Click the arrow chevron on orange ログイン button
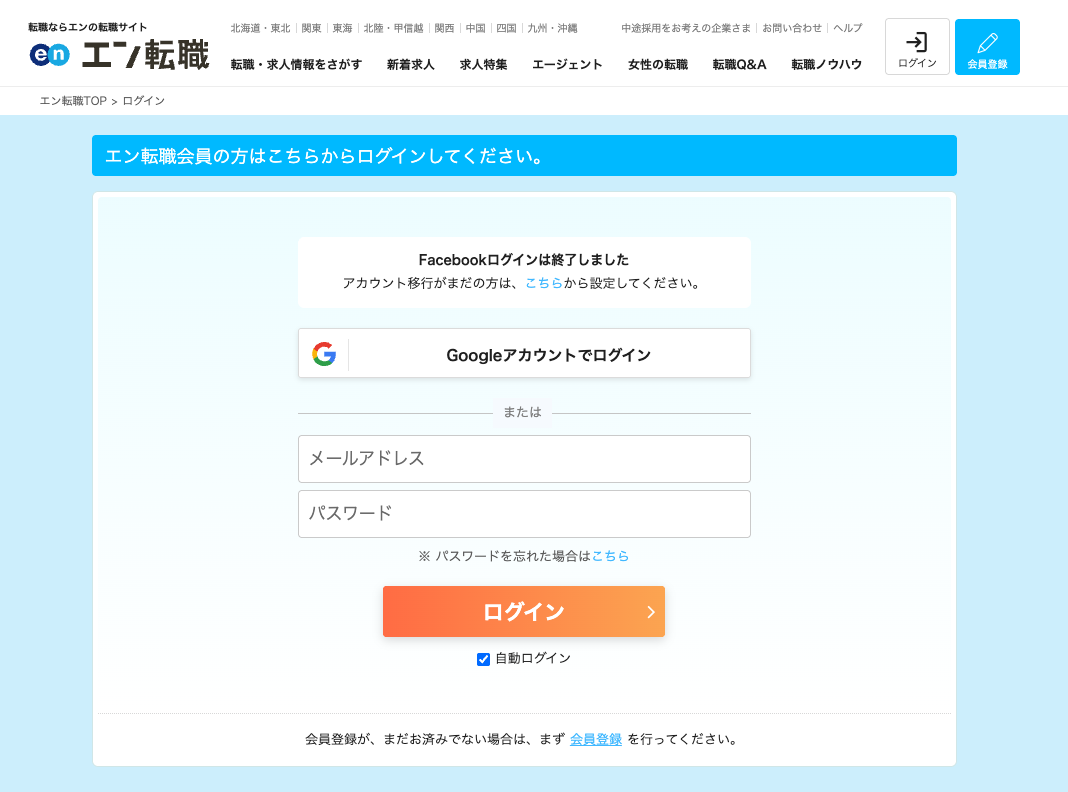Screen dimensions: 1068x792 [x=650, y=612]
